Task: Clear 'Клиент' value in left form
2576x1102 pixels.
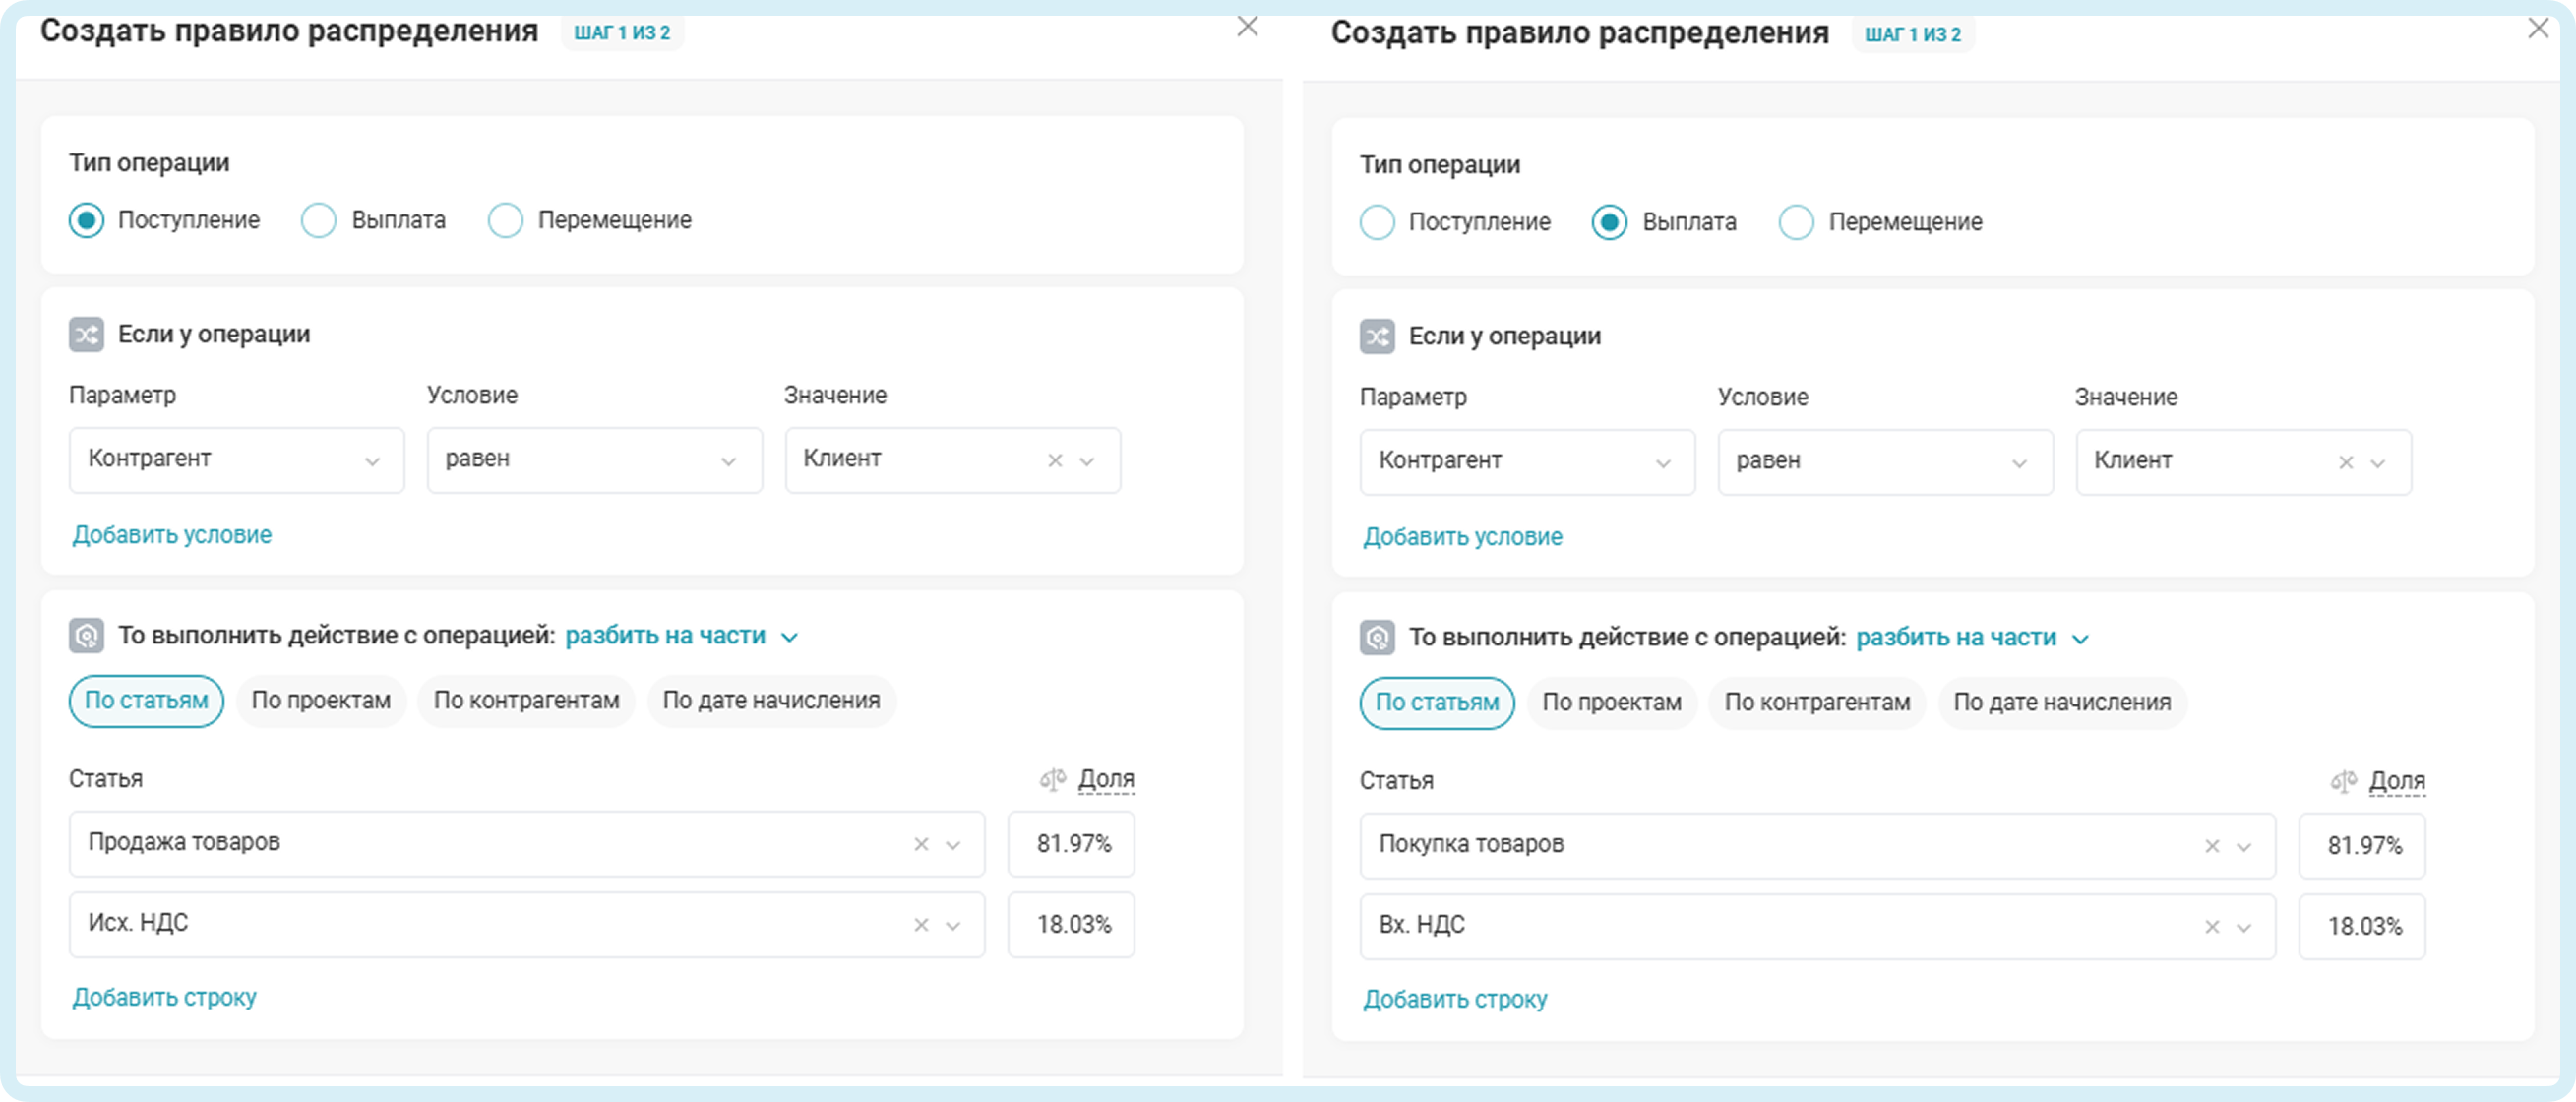Action: (1054, 461)
